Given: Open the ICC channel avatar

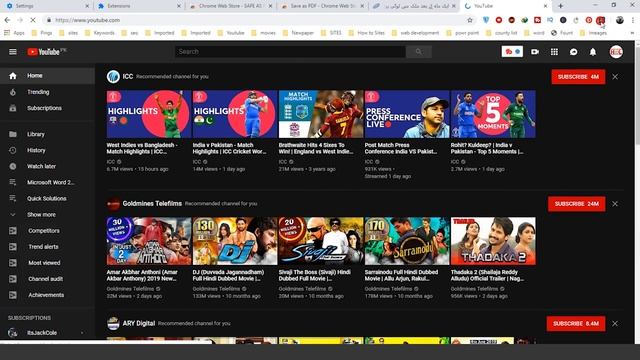Looking at the screenshot, I should pos(113,76).
